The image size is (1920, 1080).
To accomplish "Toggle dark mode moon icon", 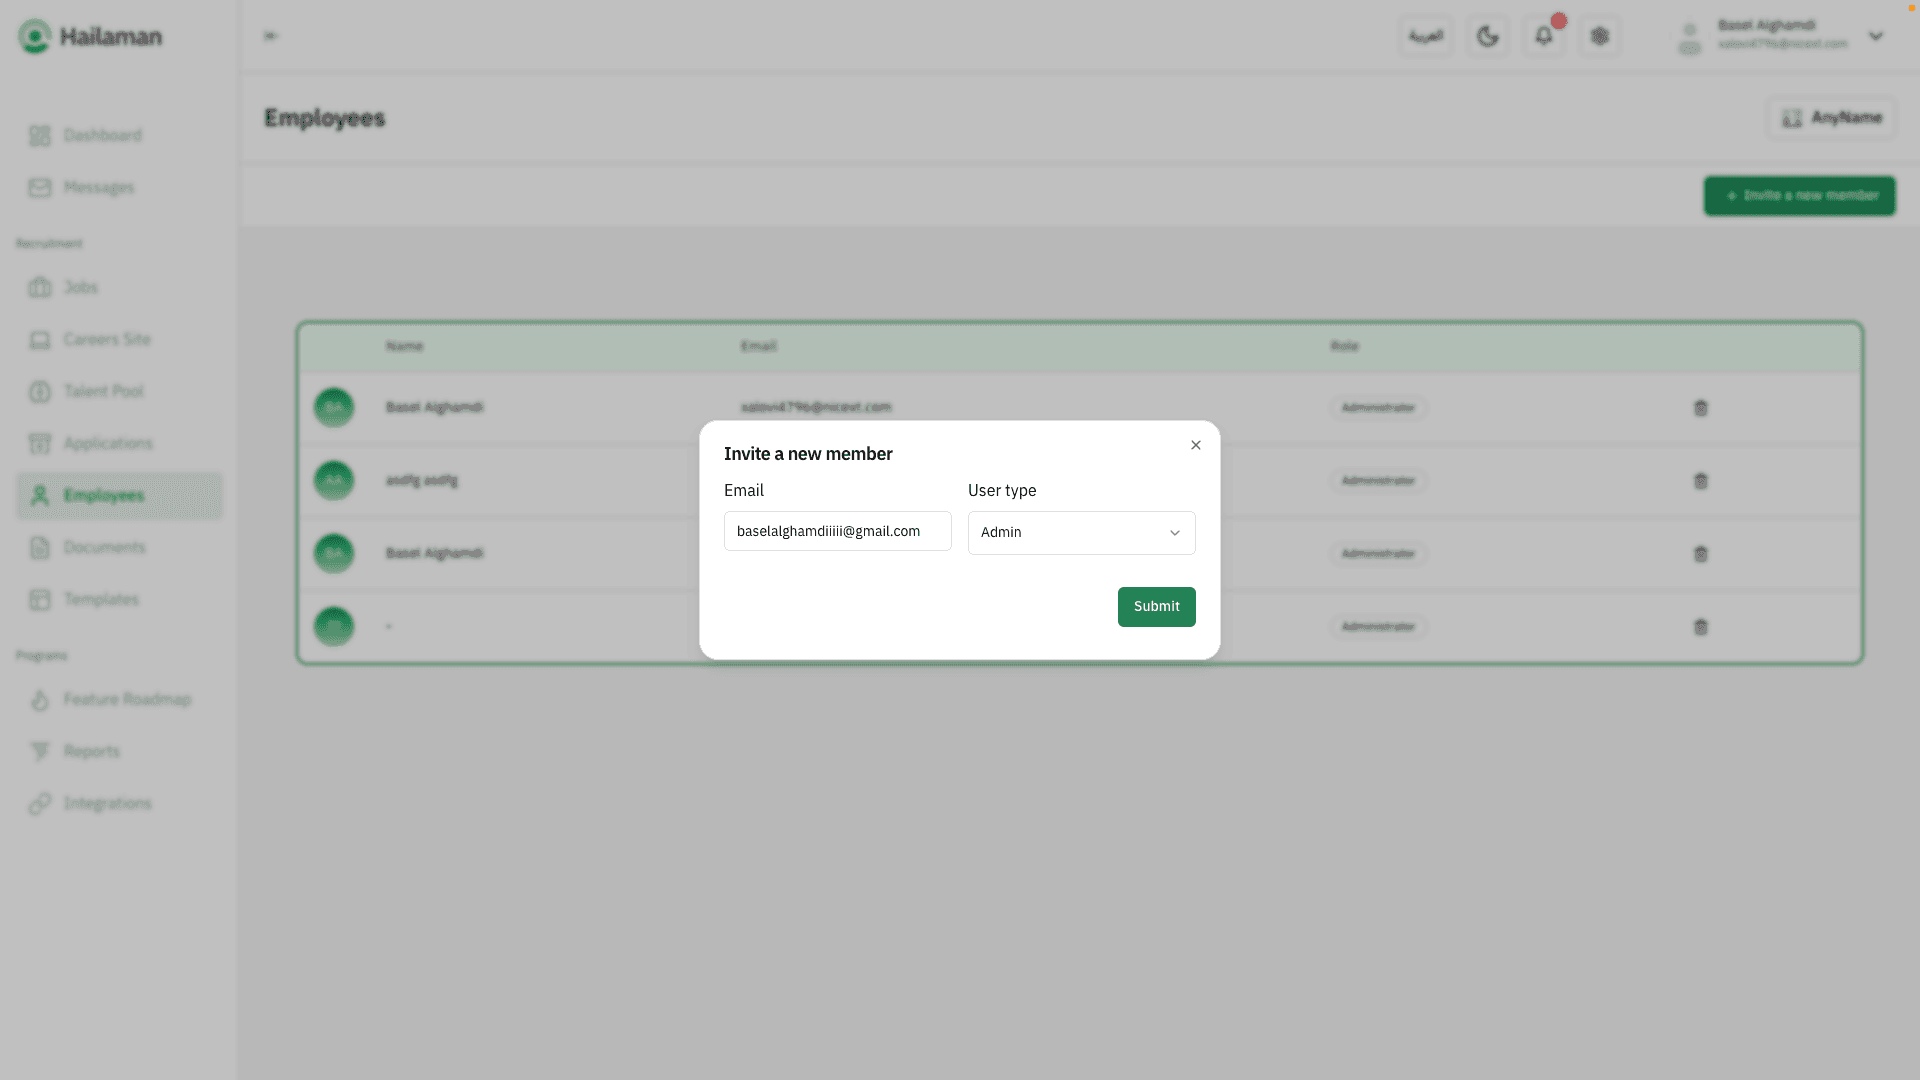I will pyautogui.click(x=1487, y=37).
